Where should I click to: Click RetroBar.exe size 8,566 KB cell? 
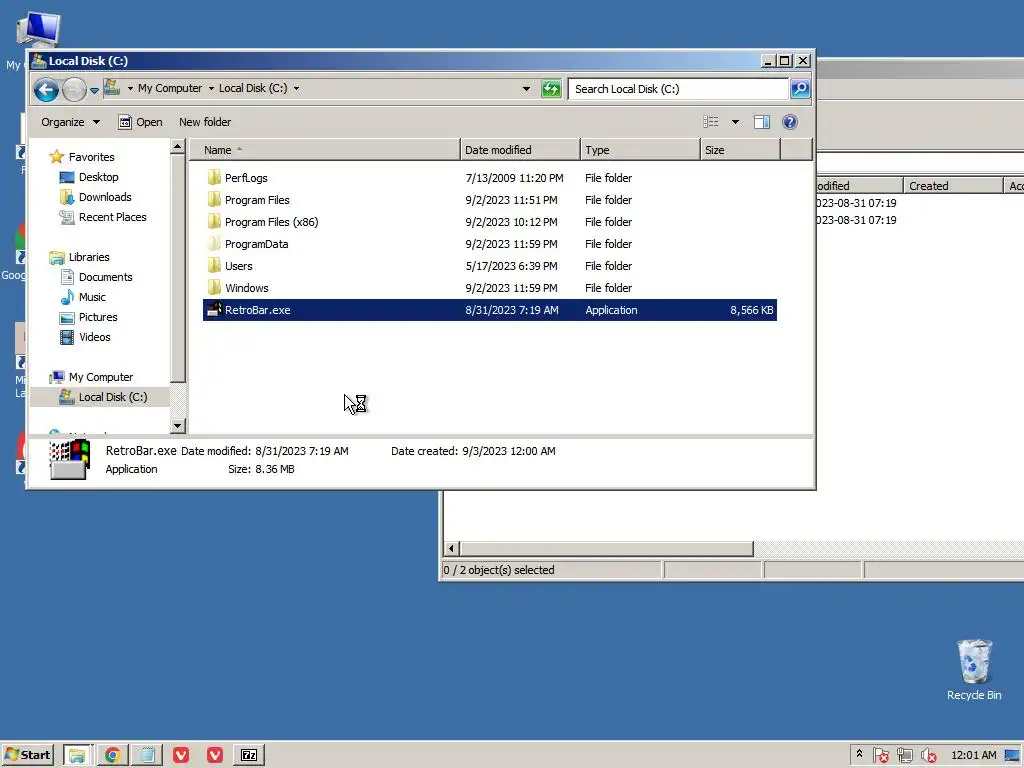click(751, 310)
